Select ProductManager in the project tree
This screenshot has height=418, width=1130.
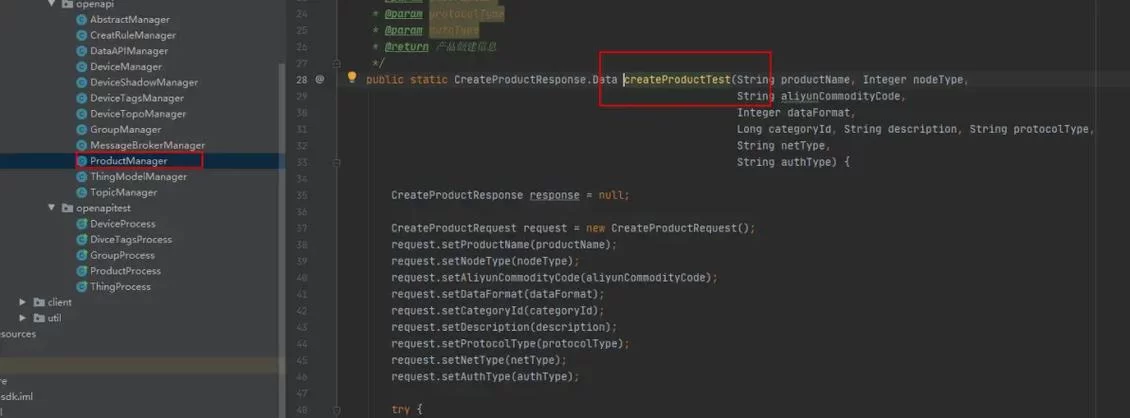tap(128, 161)
